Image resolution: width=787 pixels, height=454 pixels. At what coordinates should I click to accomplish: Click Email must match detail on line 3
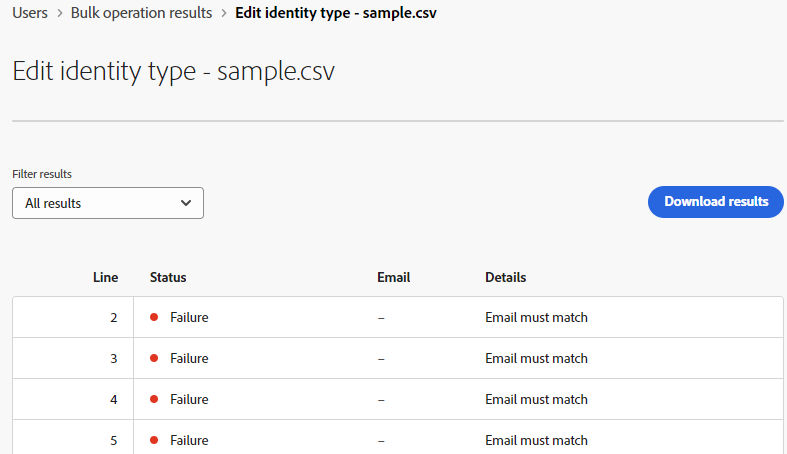(536, 358)
